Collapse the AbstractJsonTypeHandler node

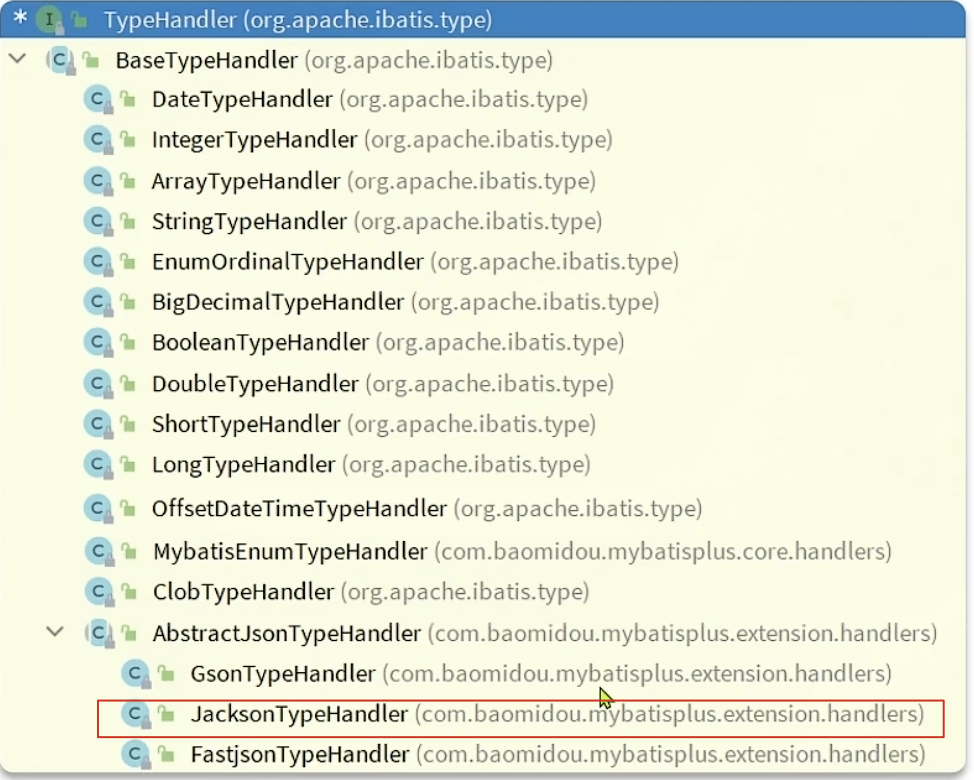55,633
